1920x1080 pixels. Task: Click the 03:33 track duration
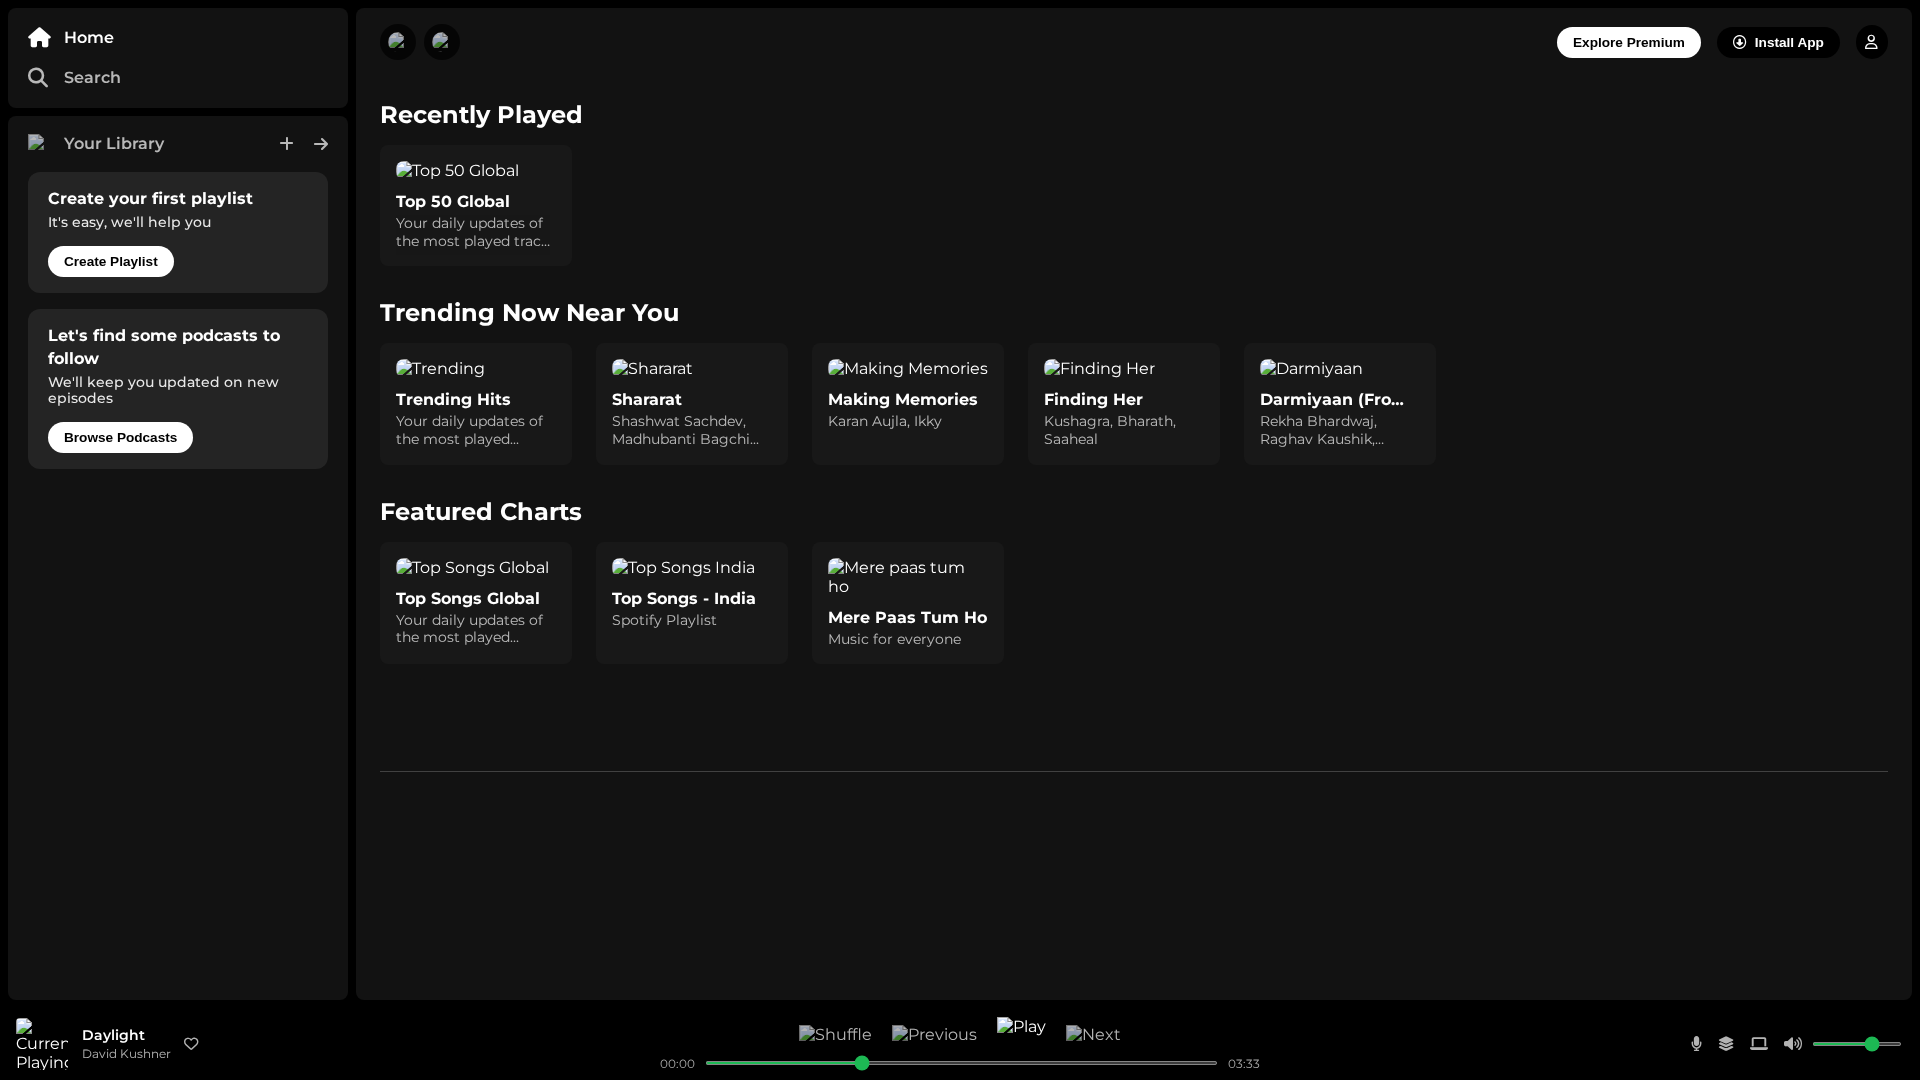pos(1244,1064)
